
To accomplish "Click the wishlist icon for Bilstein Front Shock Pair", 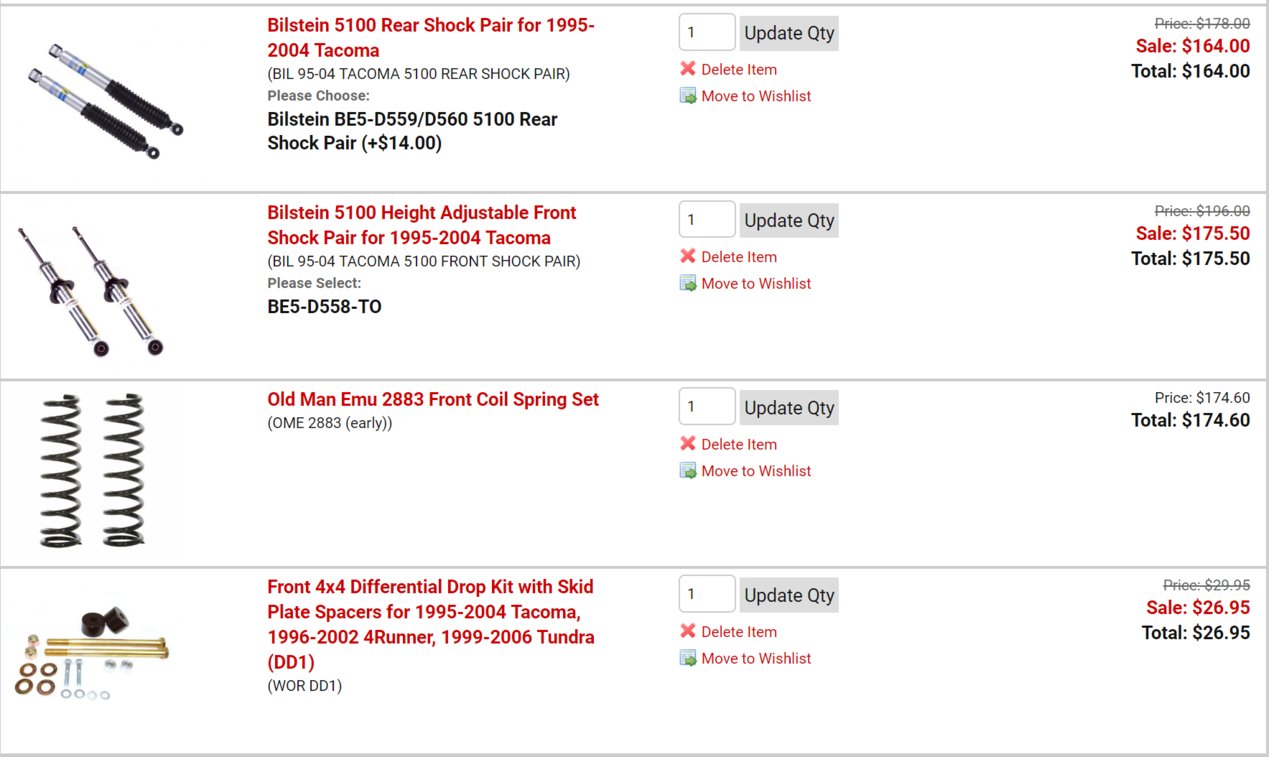I will click(x=688, y=283).
